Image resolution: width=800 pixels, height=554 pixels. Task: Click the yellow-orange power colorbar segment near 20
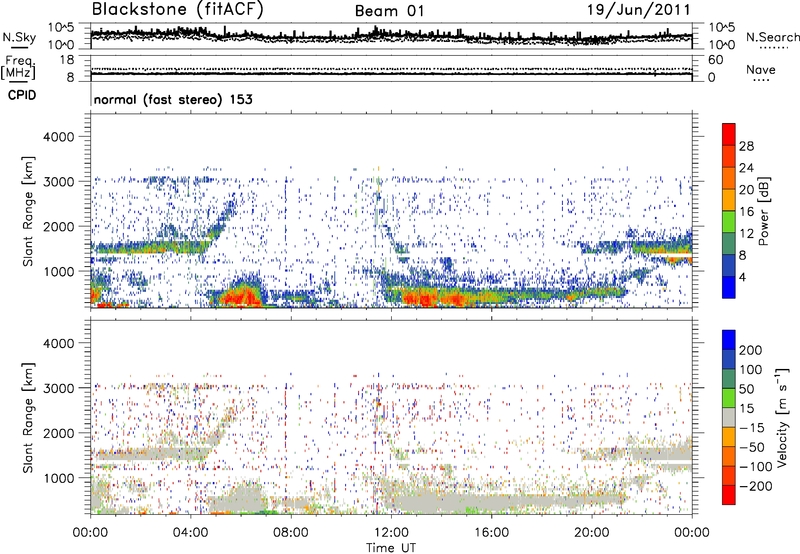tap(729, 199)
